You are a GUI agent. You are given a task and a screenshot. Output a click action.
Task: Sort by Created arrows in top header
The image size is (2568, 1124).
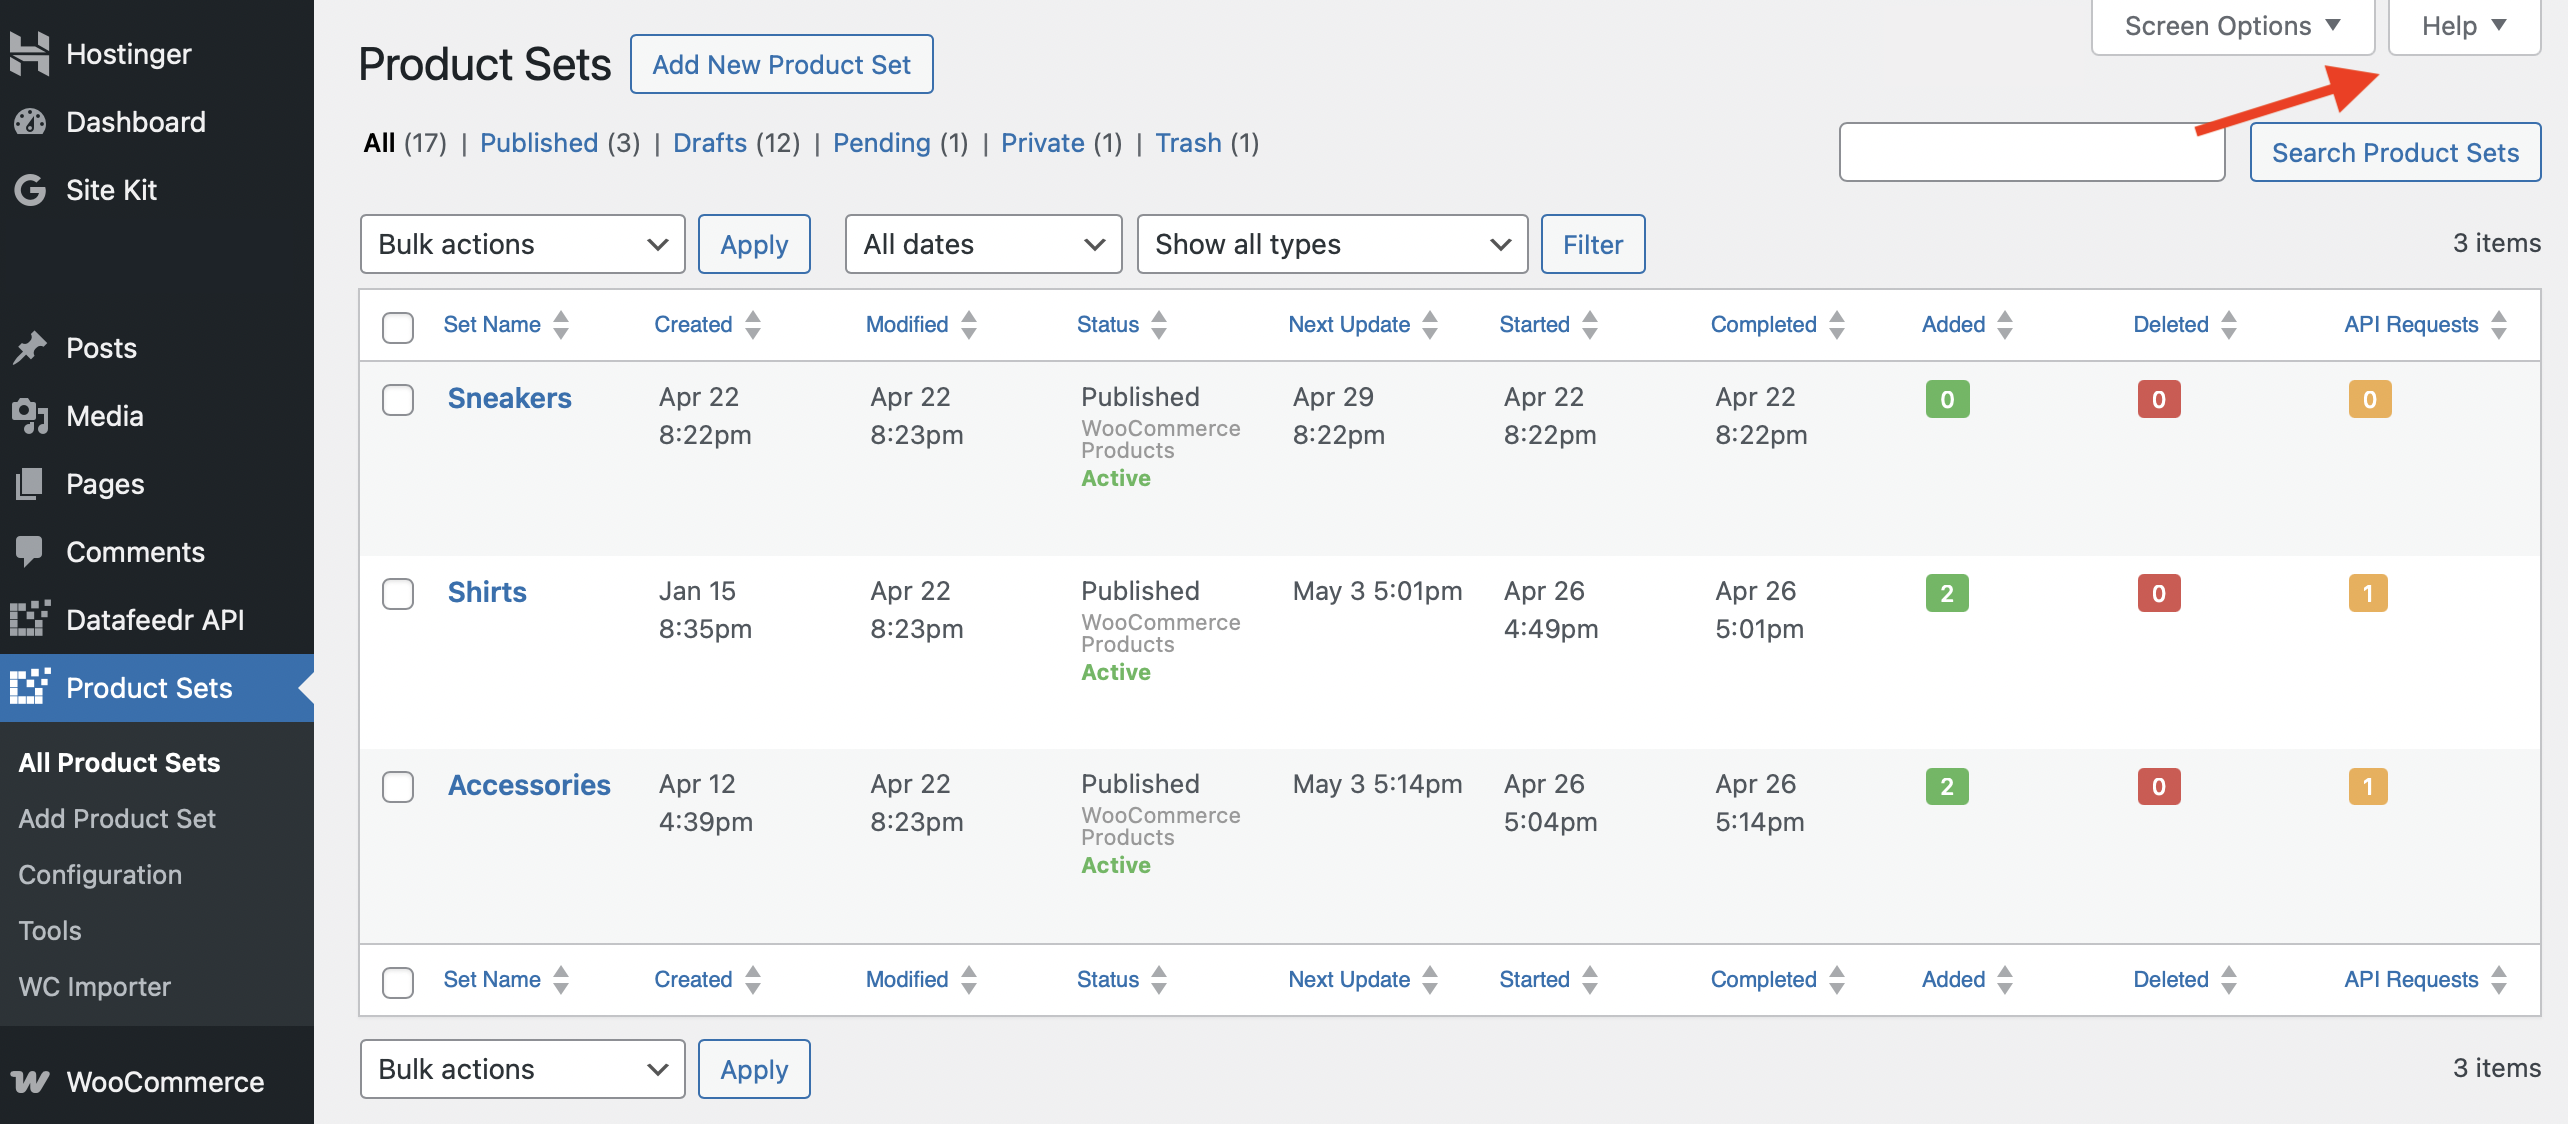753,325
